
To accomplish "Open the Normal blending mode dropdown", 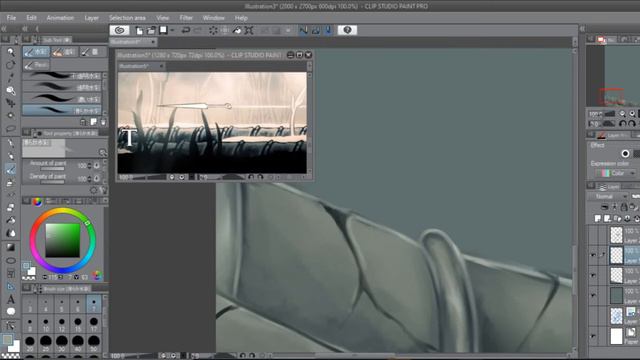I will tap(608, 196).
